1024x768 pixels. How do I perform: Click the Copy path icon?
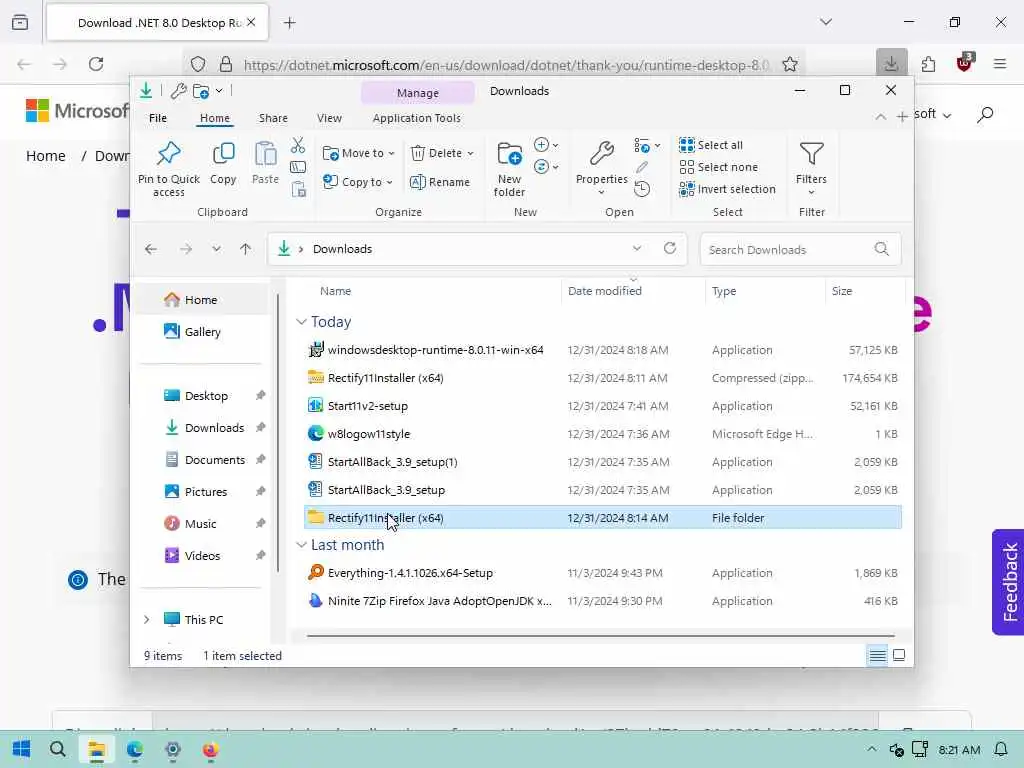click(298, 167)
